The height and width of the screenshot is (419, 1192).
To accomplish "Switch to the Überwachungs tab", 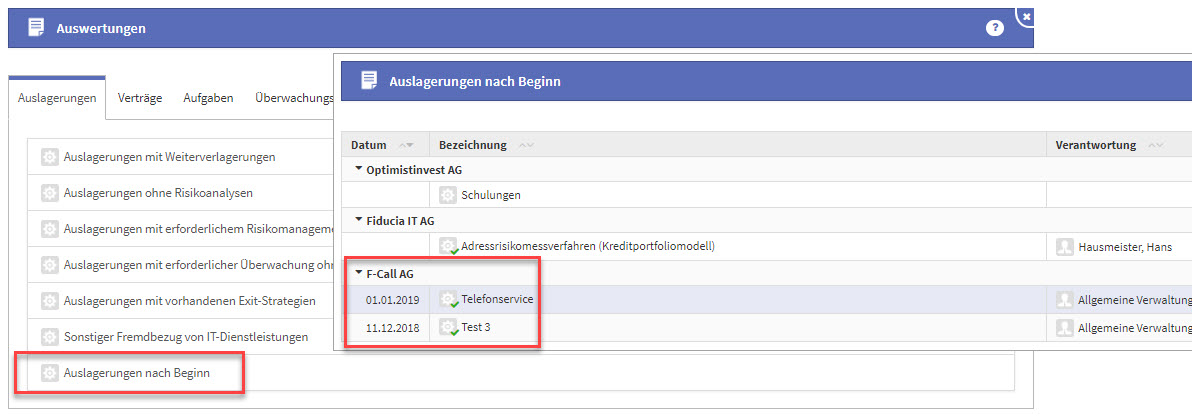I will (x=293, y=98).
